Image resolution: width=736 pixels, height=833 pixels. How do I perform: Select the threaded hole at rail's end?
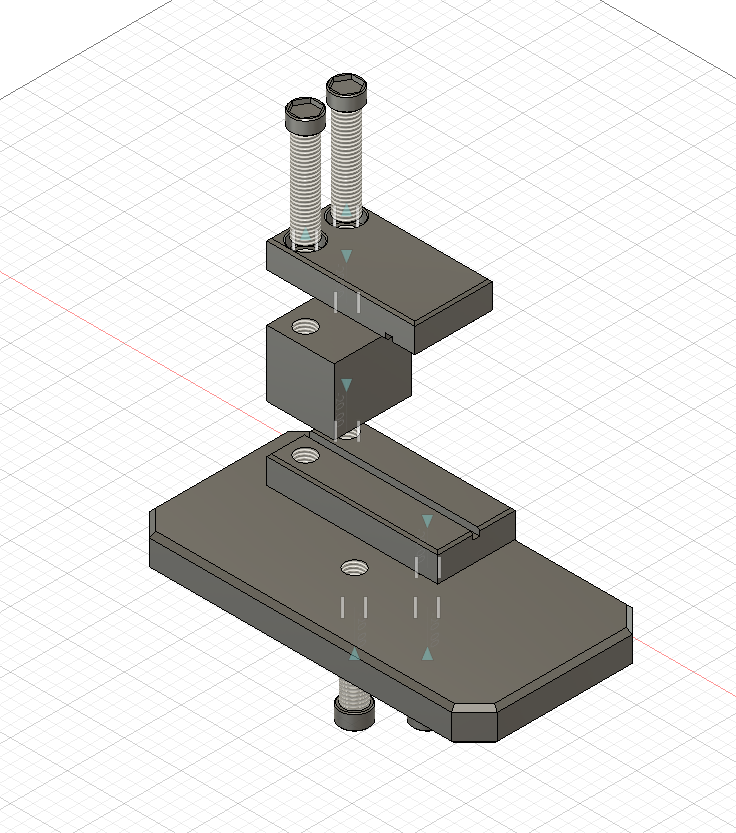(305, 455)
